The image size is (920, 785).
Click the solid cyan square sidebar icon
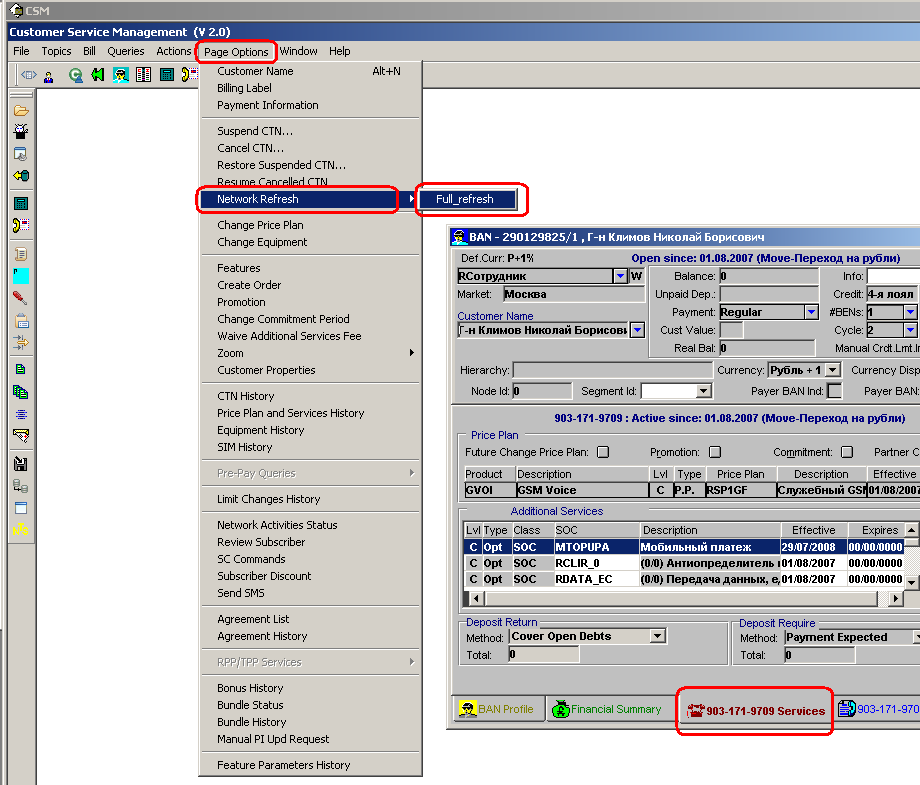[x=21, y=276]
